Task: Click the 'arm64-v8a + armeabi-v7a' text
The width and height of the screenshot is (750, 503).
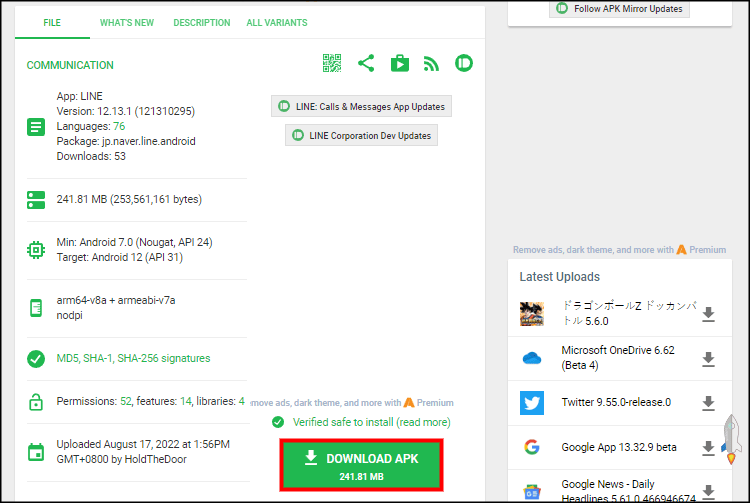Action: click(116, 300)
